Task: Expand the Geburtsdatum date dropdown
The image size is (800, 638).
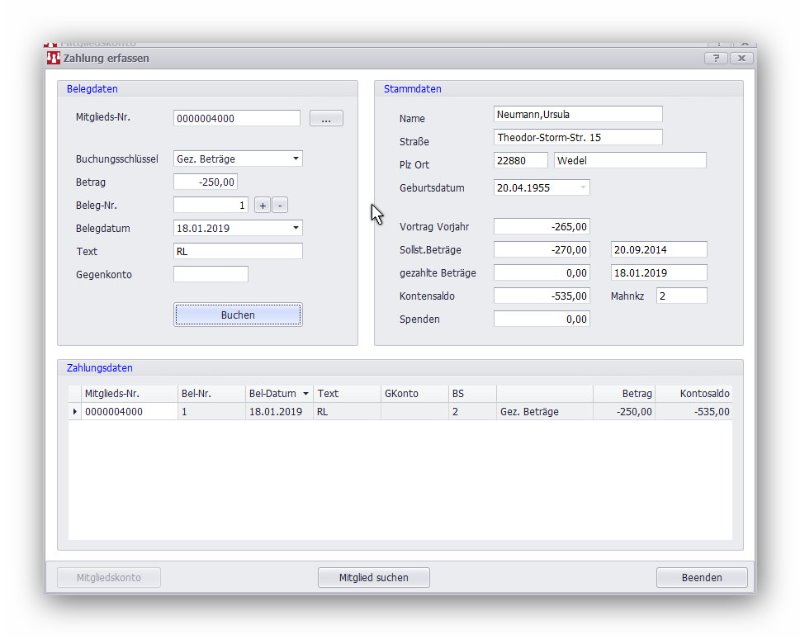Action: click(583, 187)
